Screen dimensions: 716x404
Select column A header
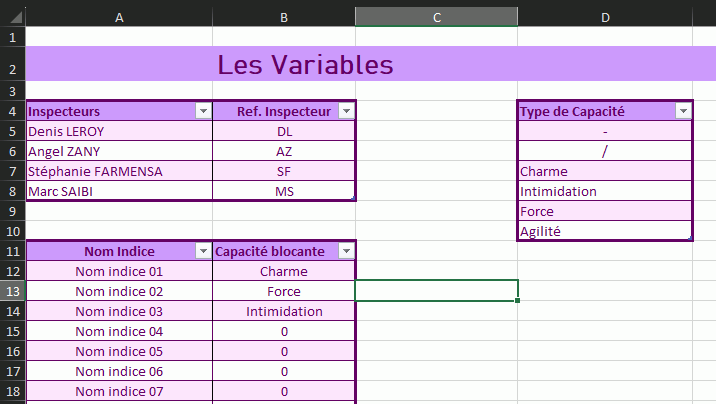pos(119,17)
